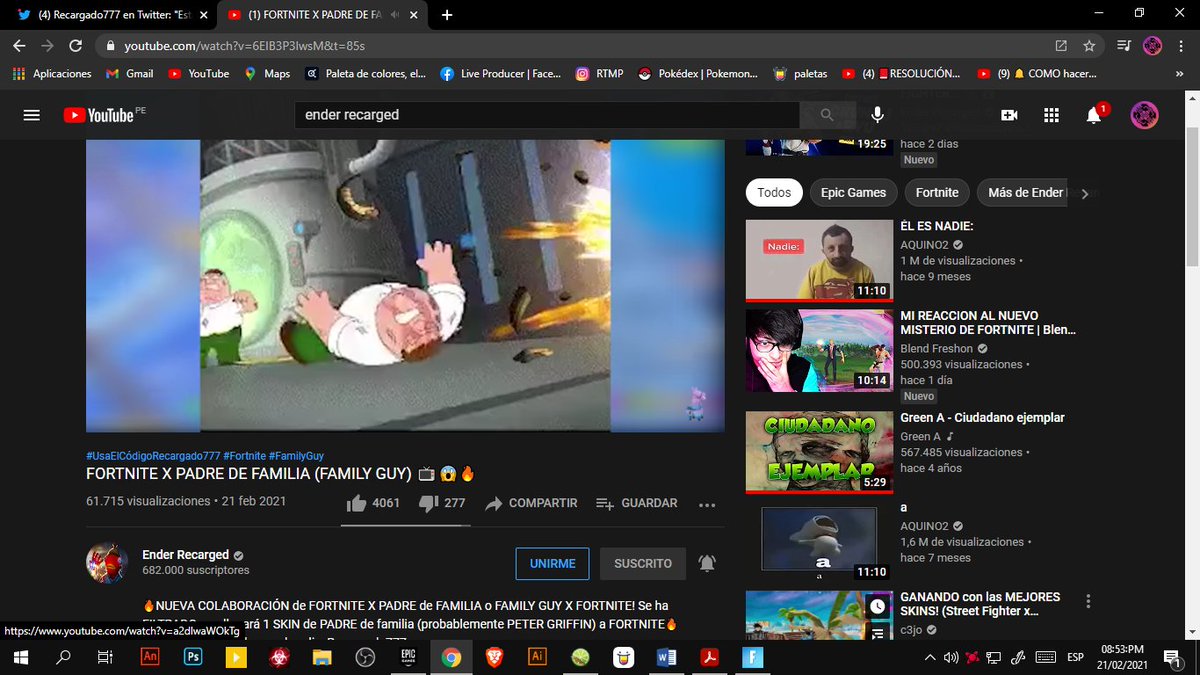Open the Ender Recarged channel avatar

(107, 564)
